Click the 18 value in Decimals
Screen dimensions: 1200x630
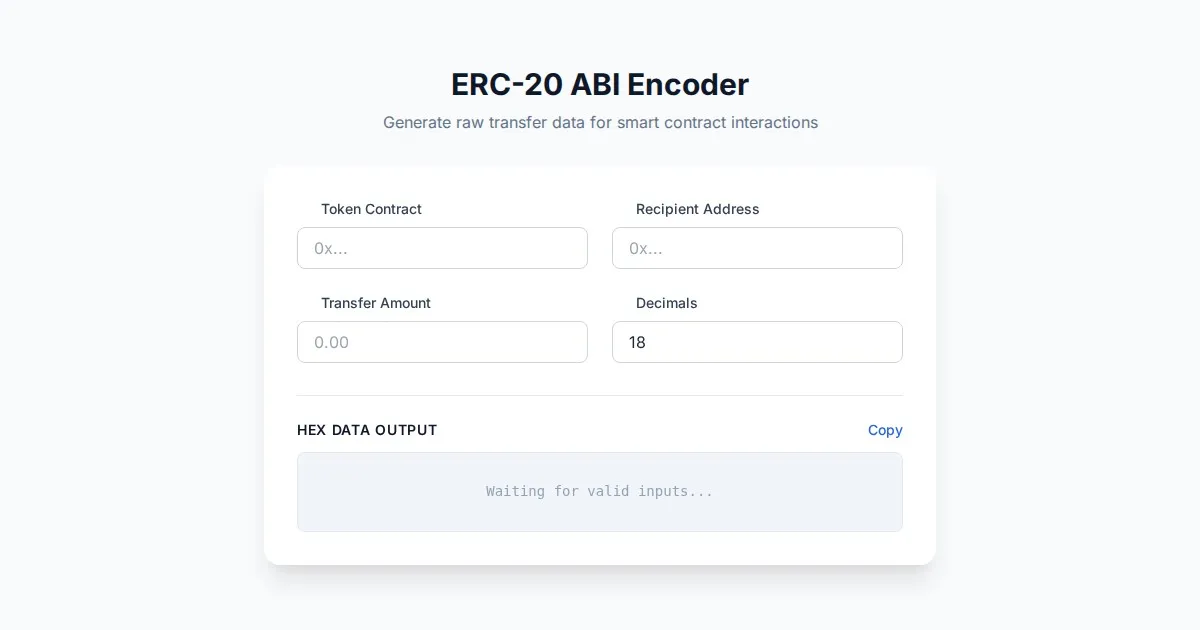[637, 342]
